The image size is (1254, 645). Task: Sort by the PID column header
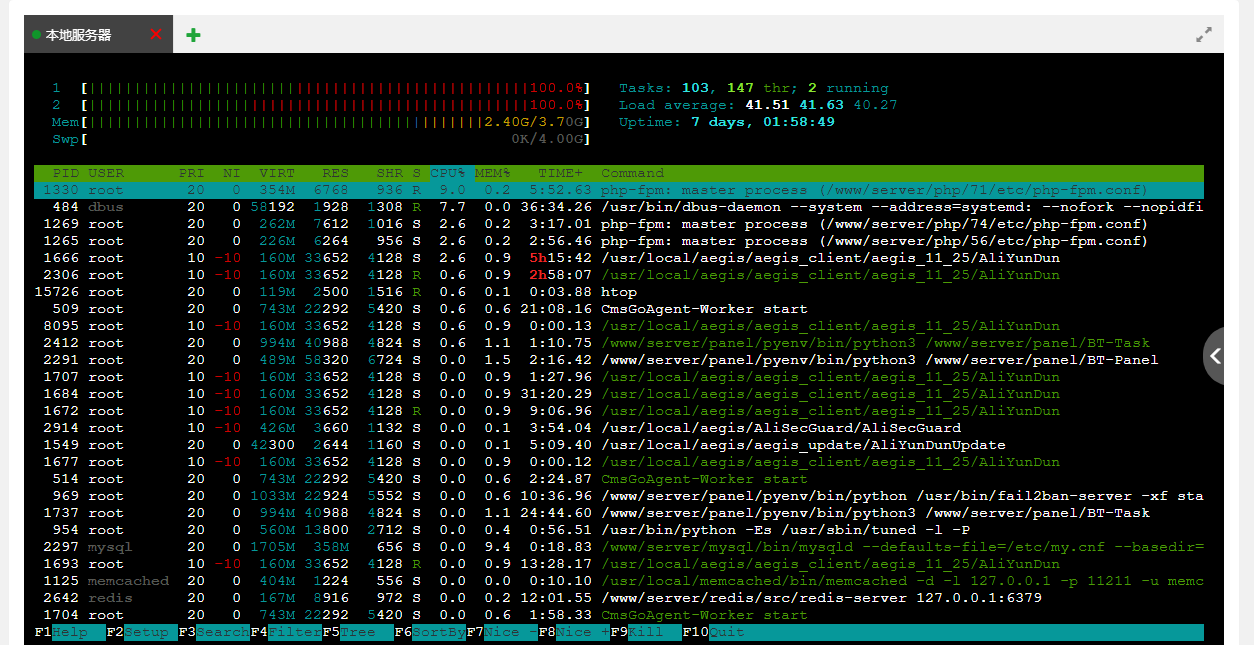(x=66, y=173)
